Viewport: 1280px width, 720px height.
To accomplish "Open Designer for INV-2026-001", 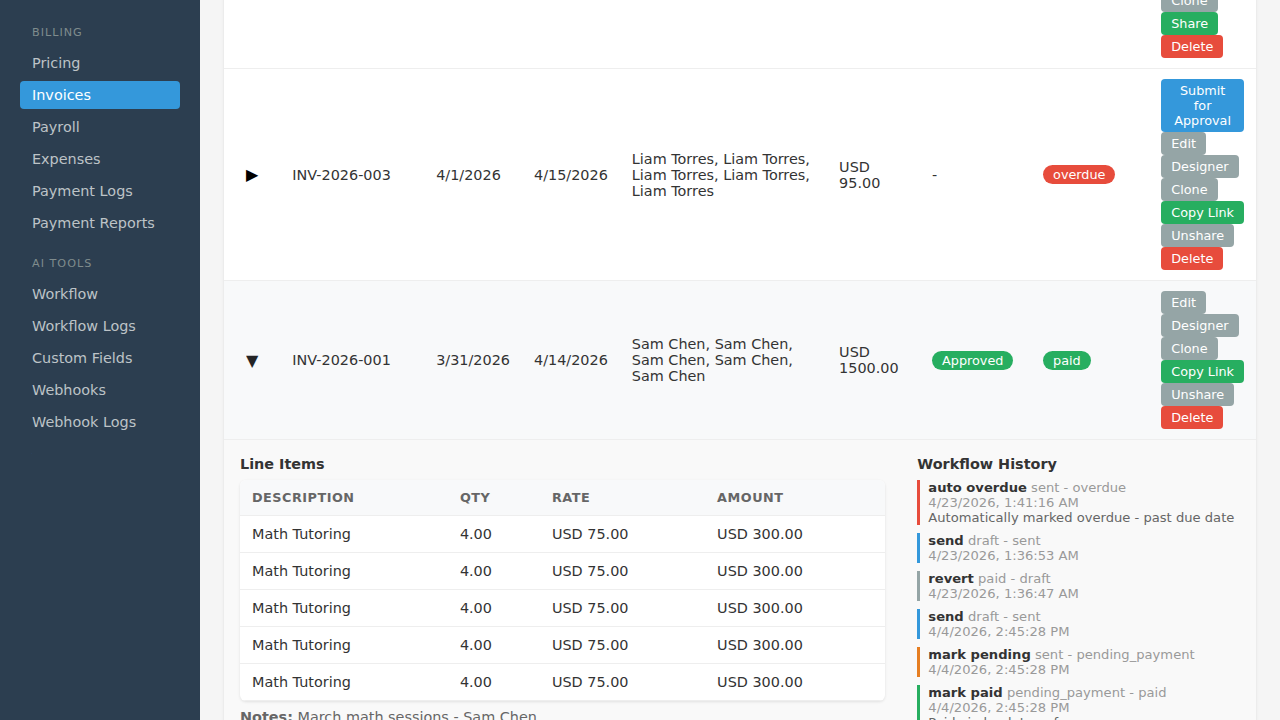I will pos(1200,326).
